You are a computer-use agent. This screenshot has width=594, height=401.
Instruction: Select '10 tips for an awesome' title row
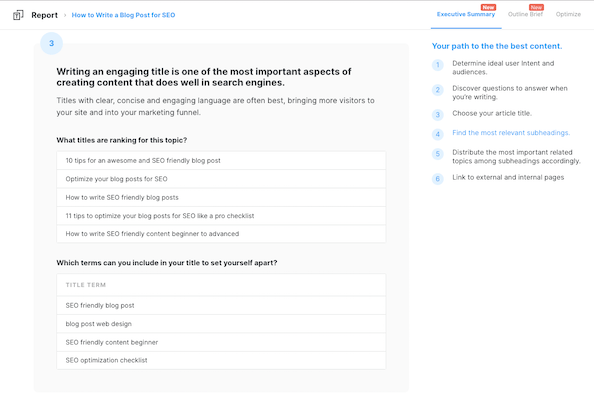[x=221, y=161]
